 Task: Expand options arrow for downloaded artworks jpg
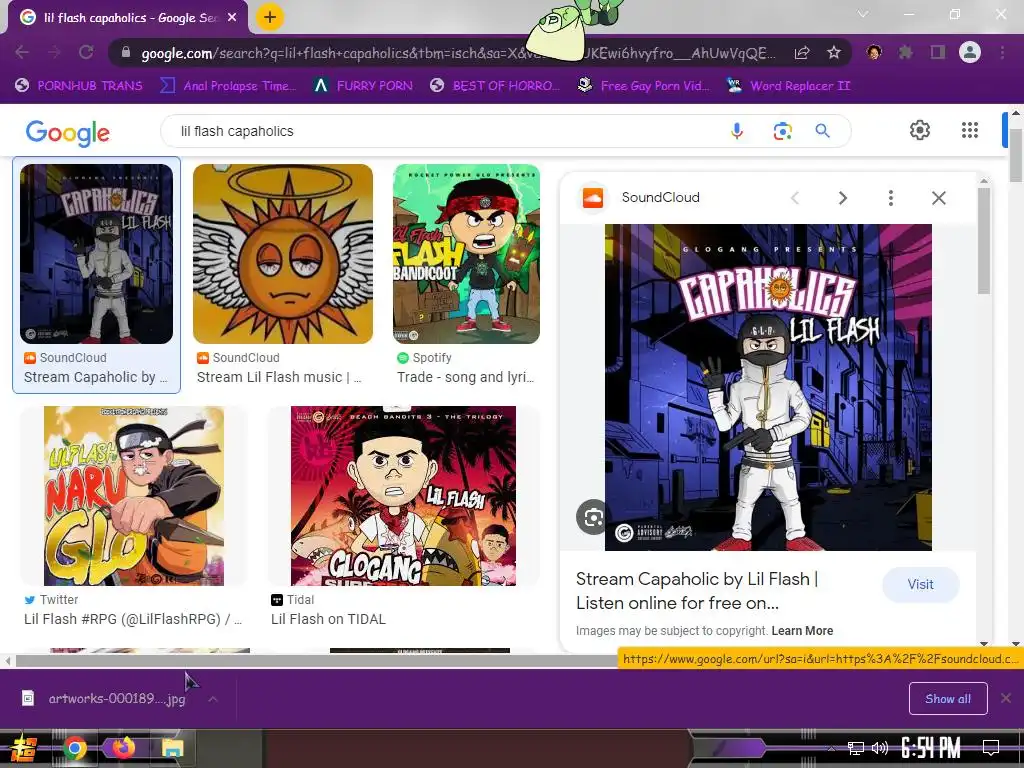point(213,699)
